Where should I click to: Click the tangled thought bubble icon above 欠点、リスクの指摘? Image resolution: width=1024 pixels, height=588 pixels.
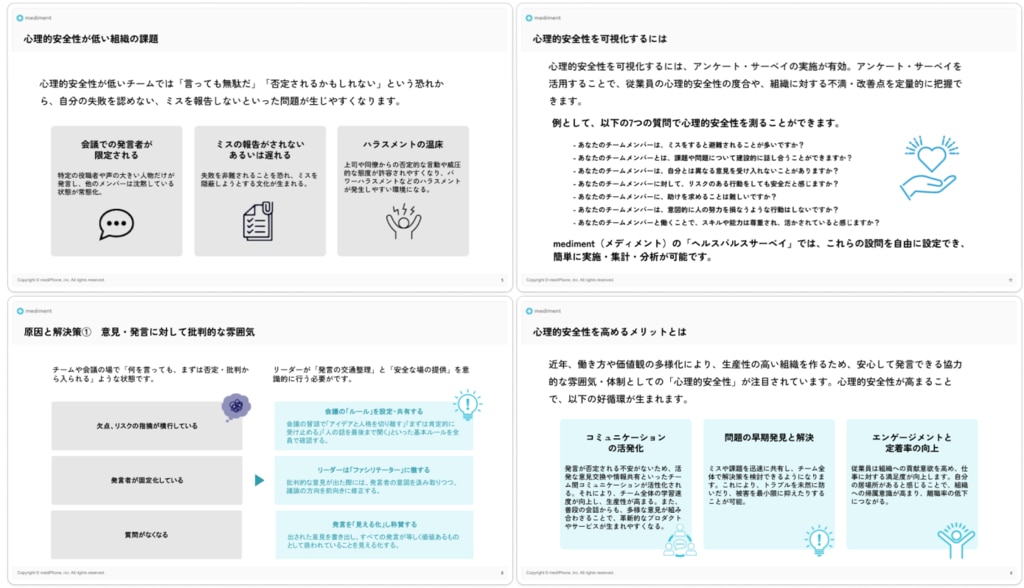(x=236, y=406)
